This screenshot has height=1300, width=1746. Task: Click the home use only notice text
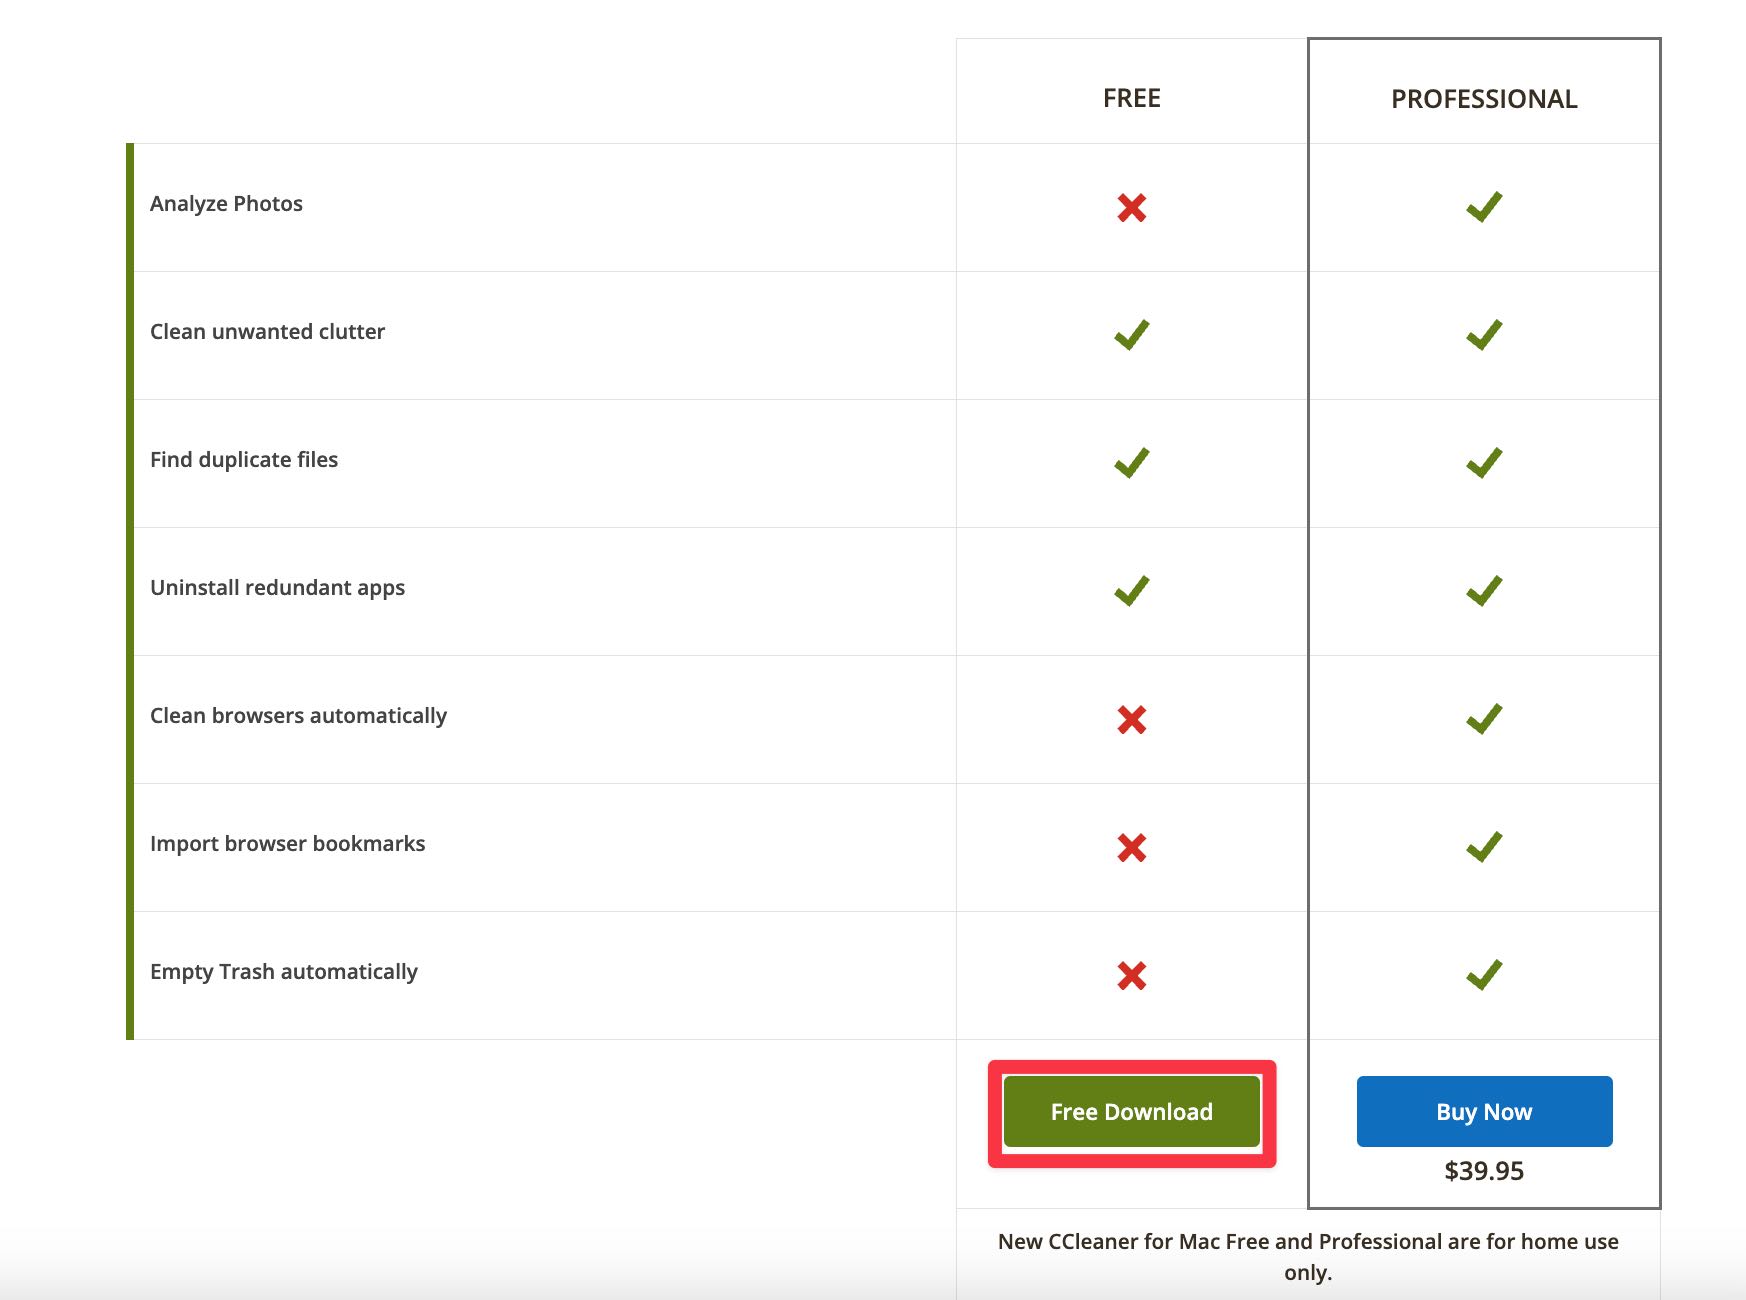click(x=1308, y=1257)
